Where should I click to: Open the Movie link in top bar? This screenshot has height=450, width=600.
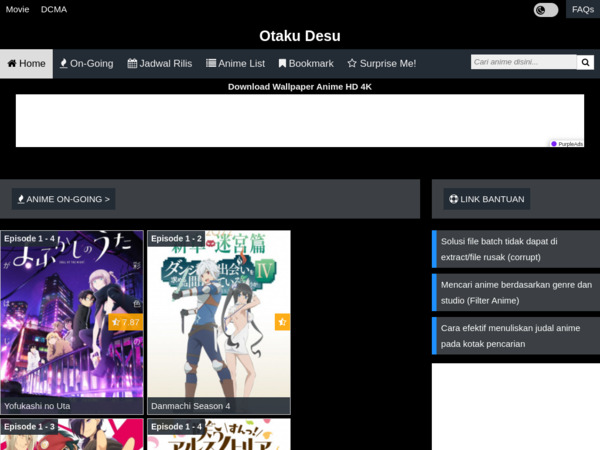tap(17, 10)
